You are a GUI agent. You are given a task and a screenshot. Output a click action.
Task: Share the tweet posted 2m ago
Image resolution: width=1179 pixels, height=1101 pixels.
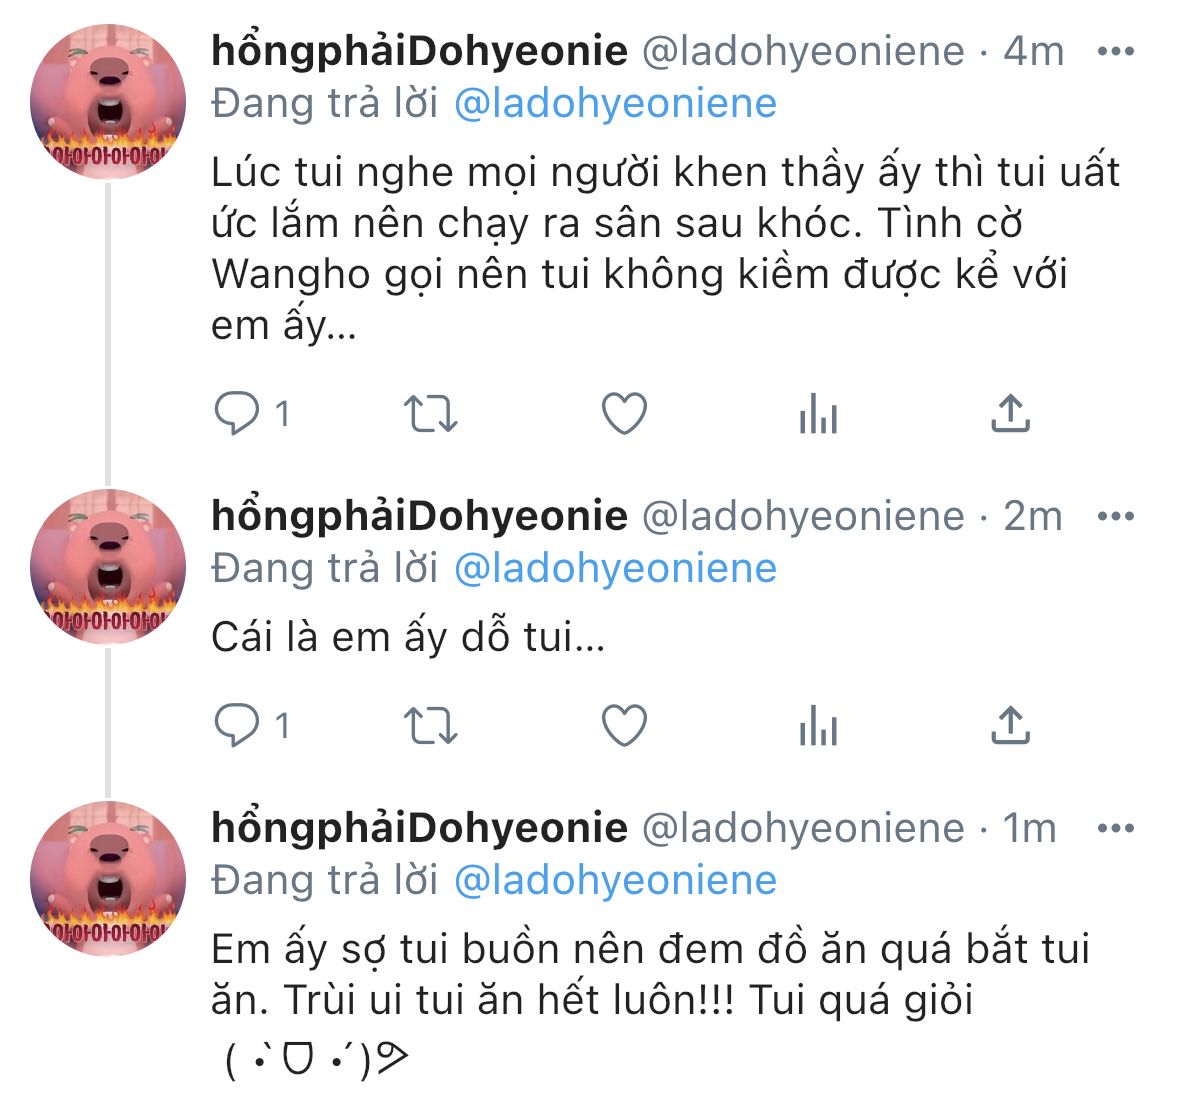point(1010,726)
